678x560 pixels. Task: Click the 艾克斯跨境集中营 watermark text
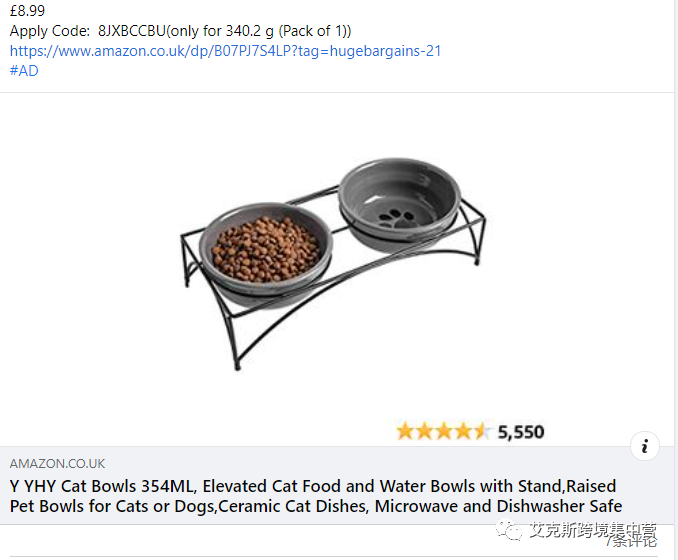point(593,532)
